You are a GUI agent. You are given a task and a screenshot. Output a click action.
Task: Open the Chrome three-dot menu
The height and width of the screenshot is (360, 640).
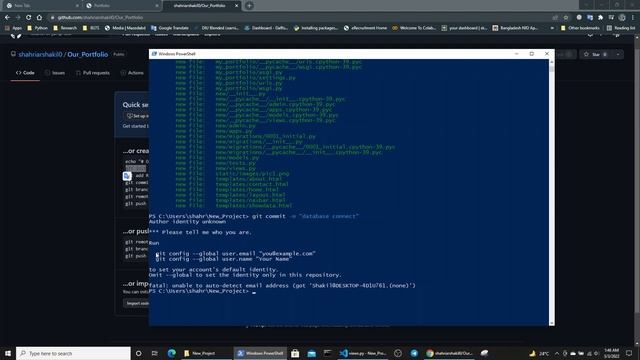coord(633,18)
